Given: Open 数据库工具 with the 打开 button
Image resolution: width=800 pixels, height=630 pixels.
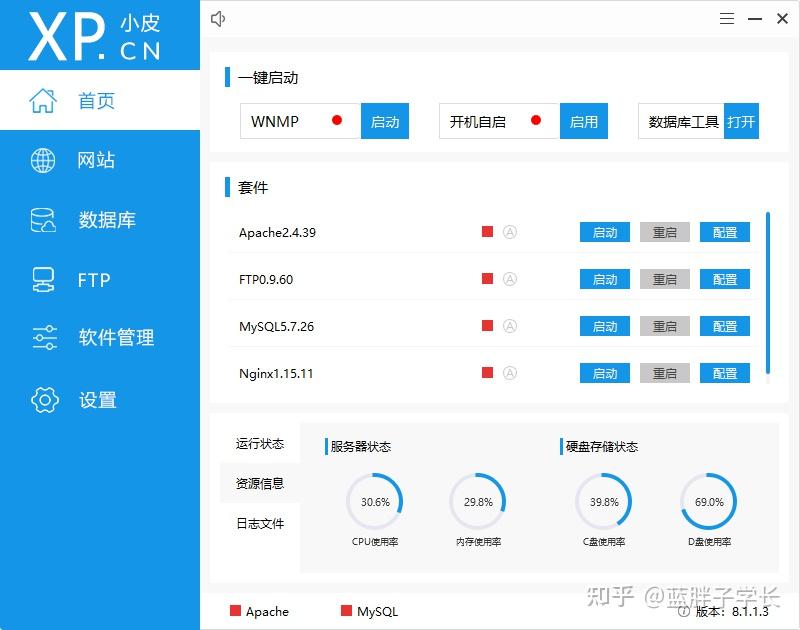Looking at the screenshot, I should click(741, 121).
